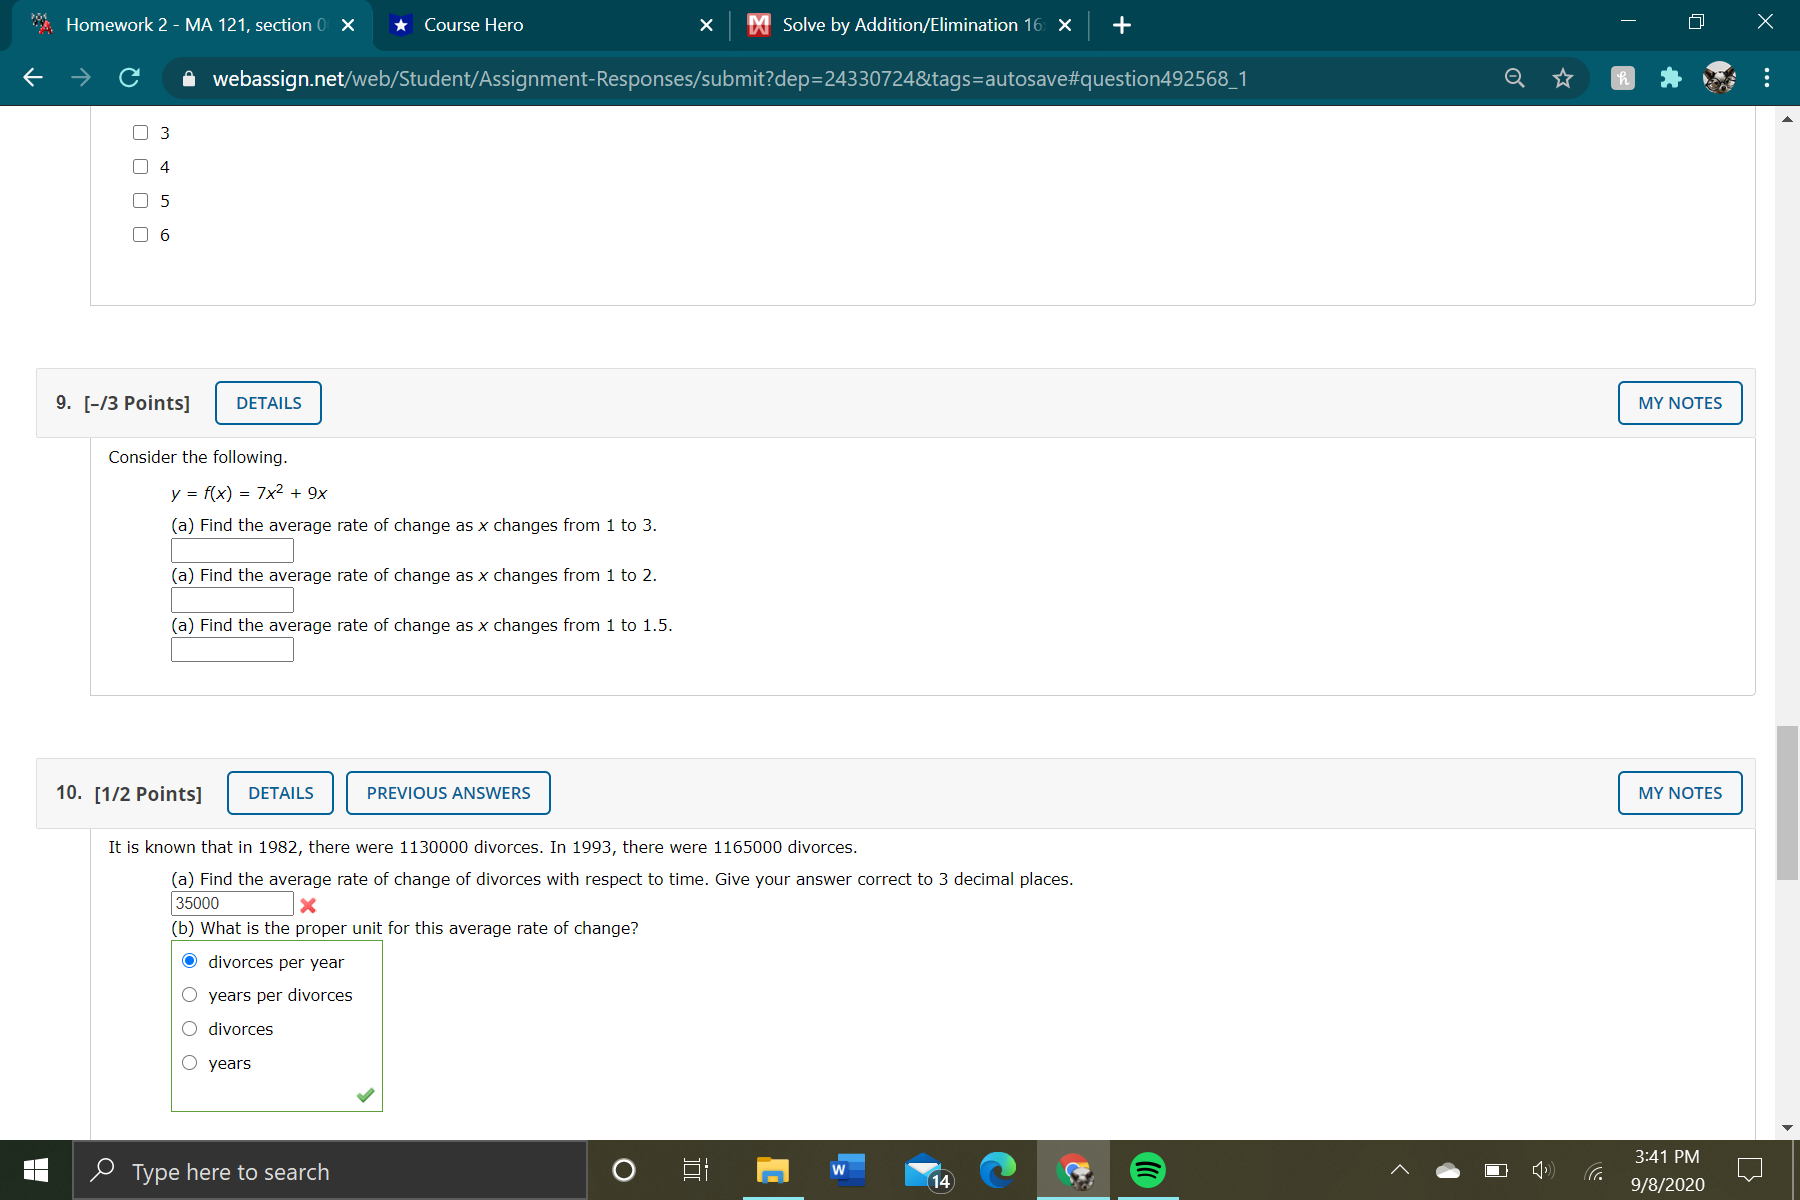Expand hidden icons in the system tray
The height and width of the screenshot is (1200, 1800).
1399,1170
